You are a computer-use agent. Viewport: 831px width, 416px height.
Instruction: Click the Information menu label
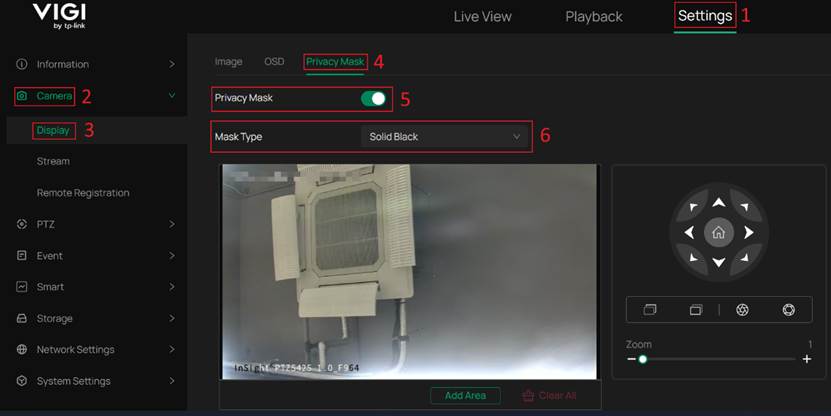63,64
